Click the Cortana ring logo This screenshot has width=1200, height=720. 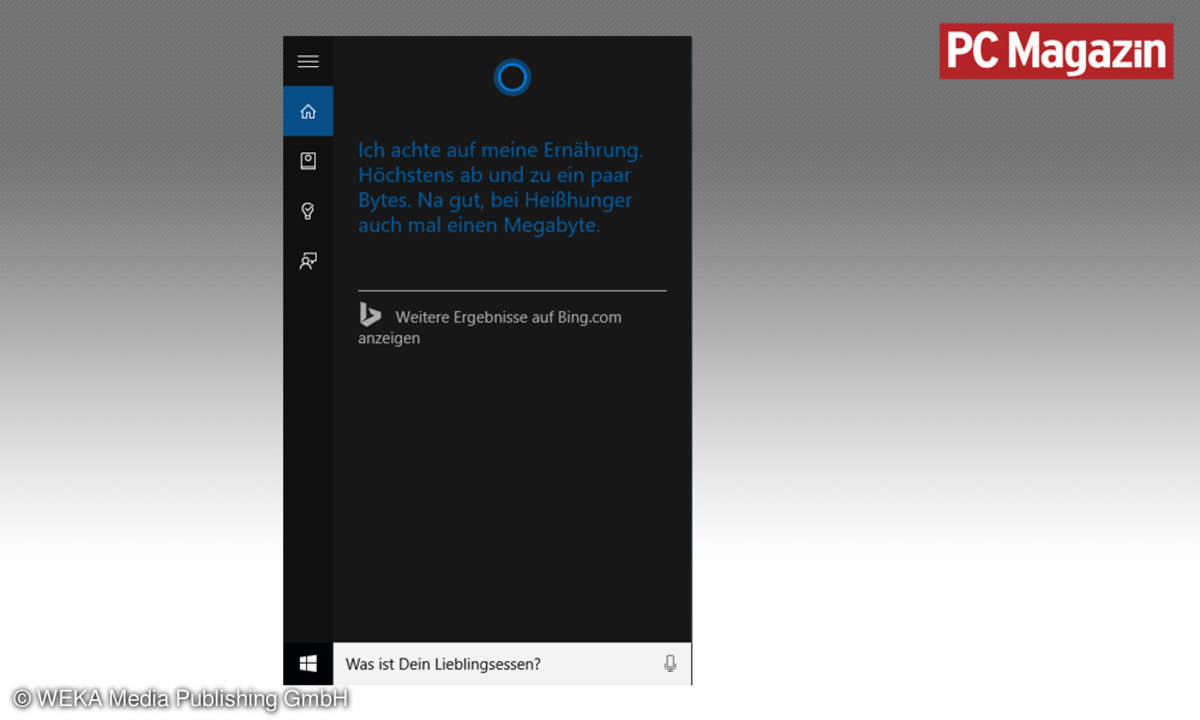coord(512,77)
